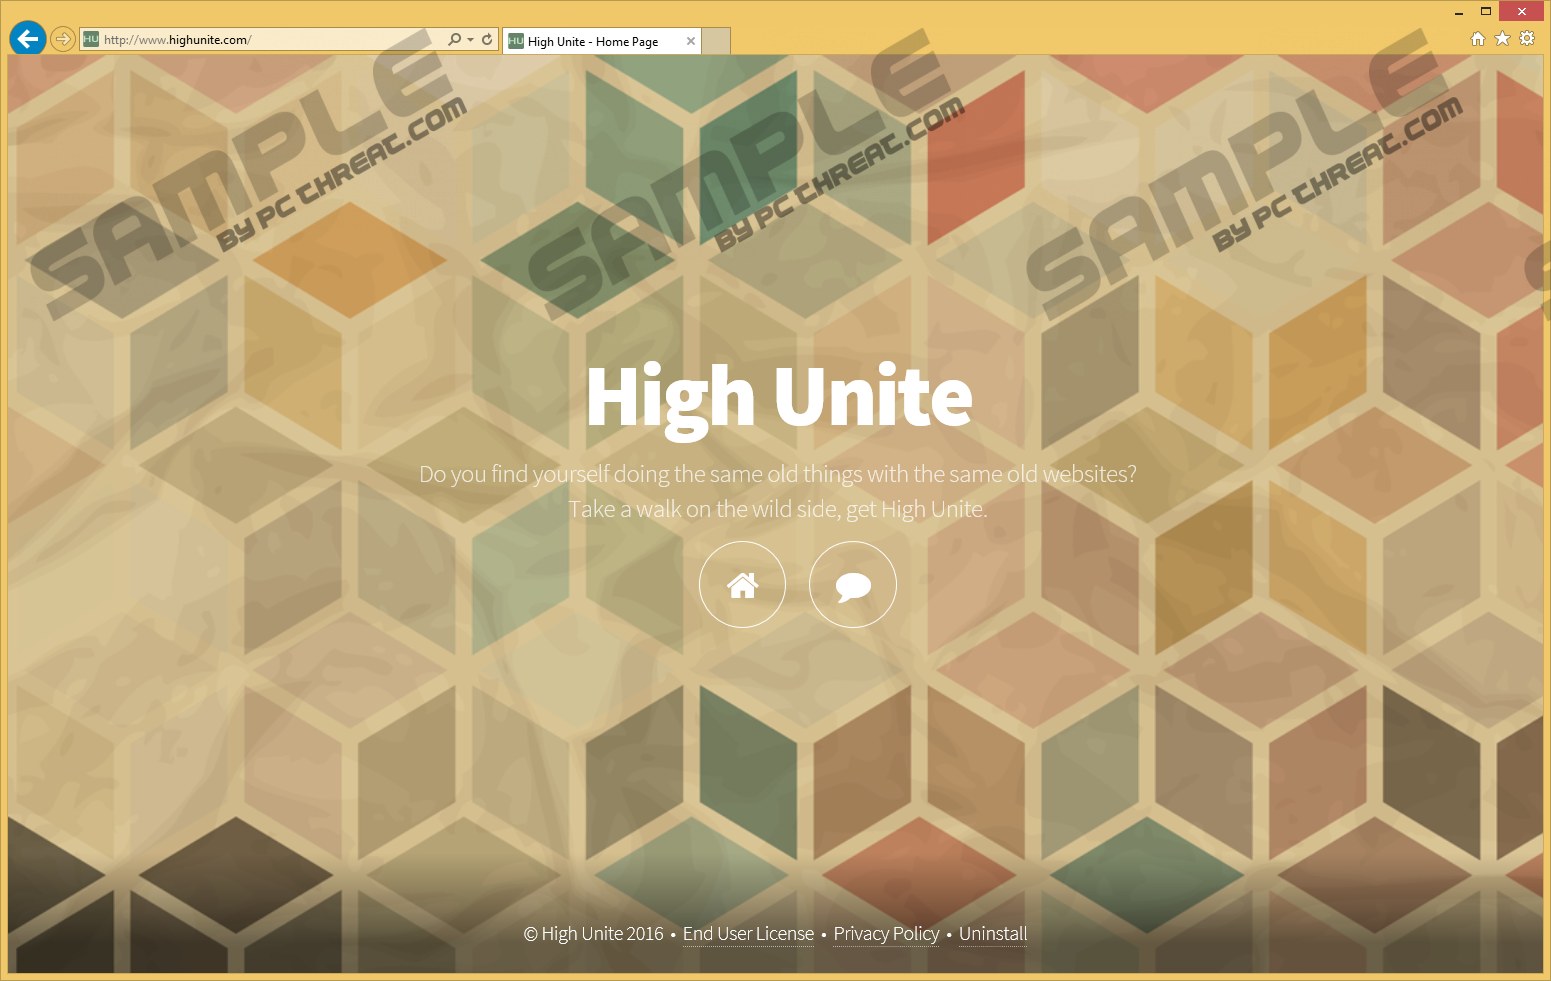
Task: Click the highunite.com address bar field
Action: click(x=270, y=40)
